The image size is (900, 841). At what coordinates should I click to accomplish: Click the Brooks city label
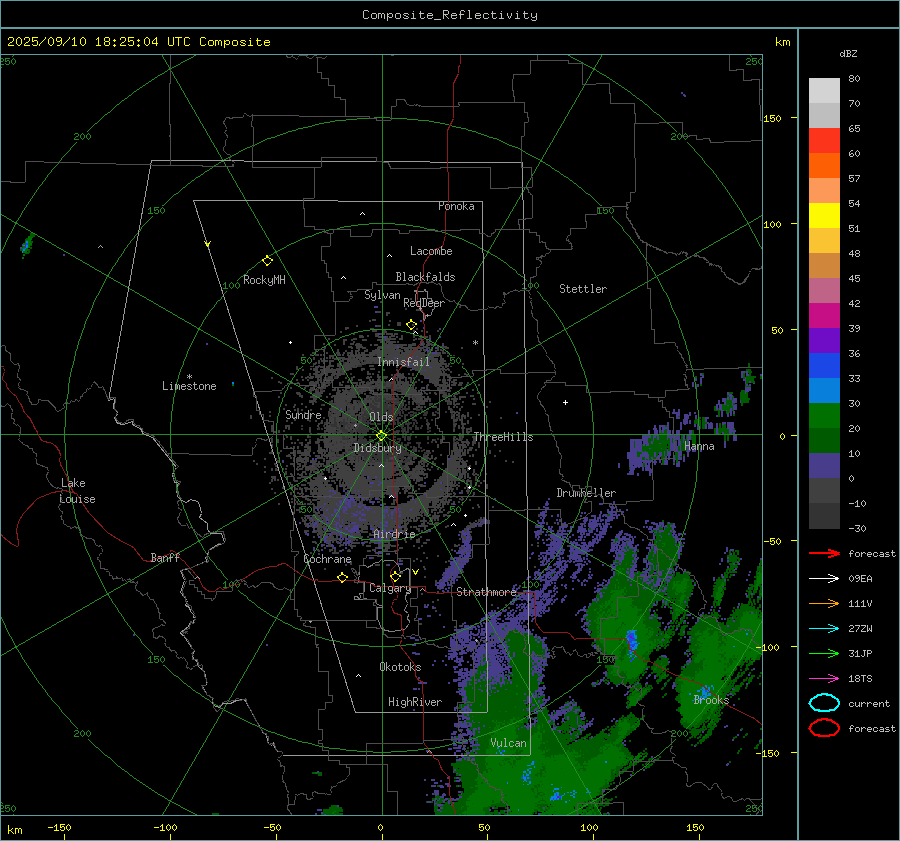[711, 700]
